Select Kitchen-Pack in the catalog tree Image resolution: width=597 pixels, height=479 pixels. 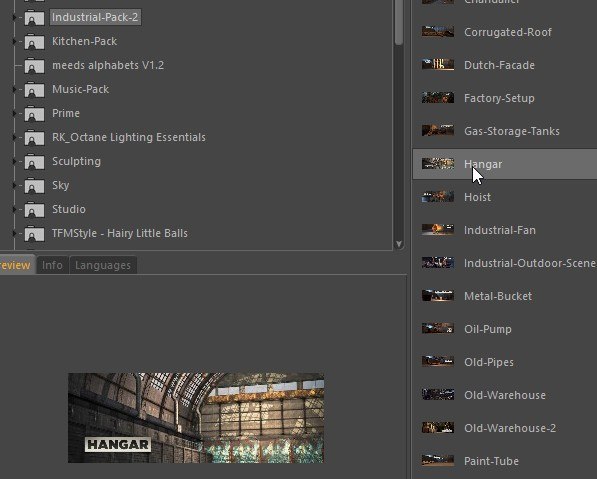(x=85, y=42)
